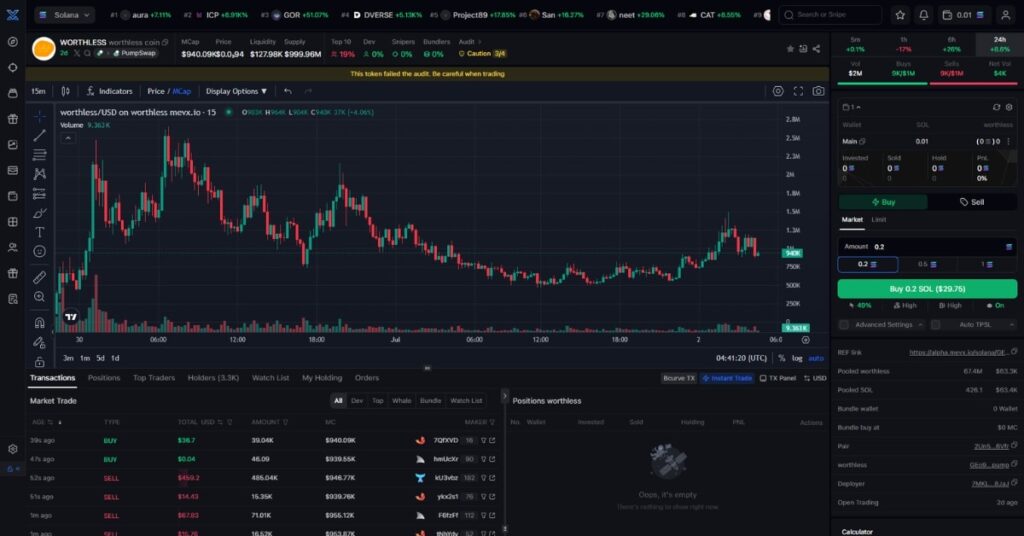Viewport: 1024px width, 536px height.
Task: Select the XABCD pattern tool
Action: pos(39,174)
